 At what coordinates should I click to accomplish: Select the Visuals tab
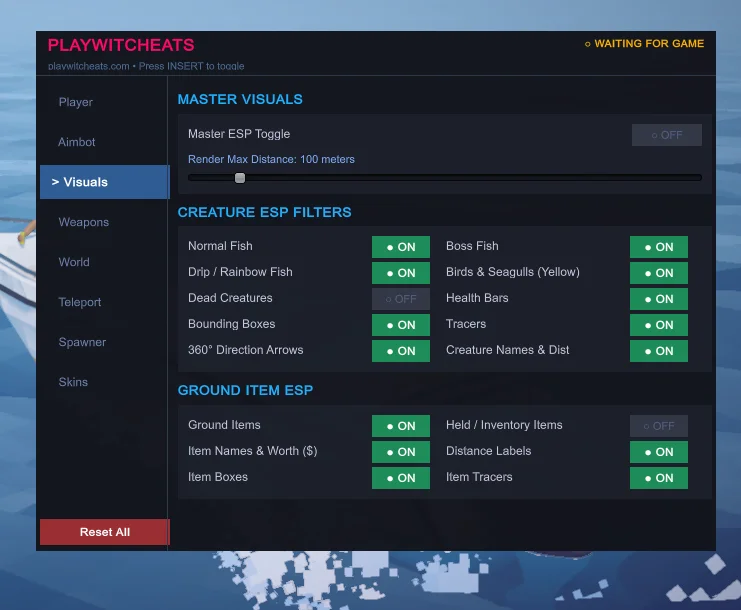pos(104,182)
